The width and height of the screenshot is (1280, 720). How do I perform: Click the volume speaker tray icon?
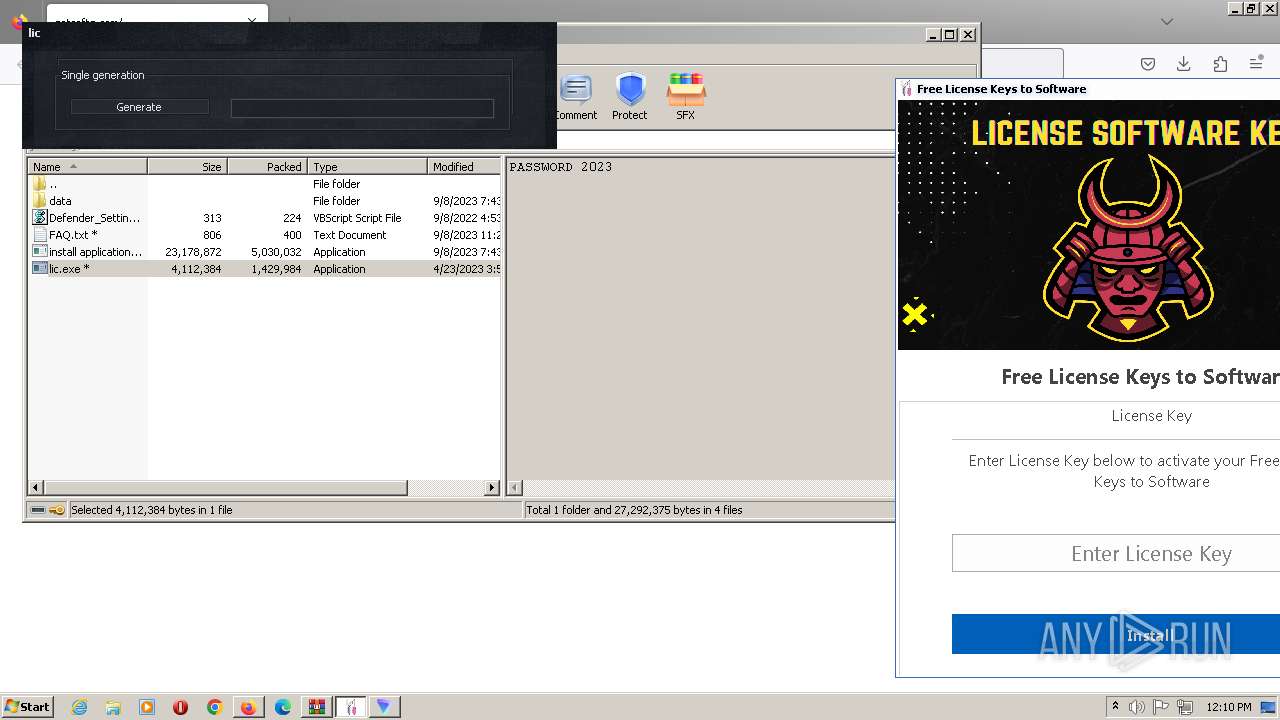[1137, 707]
